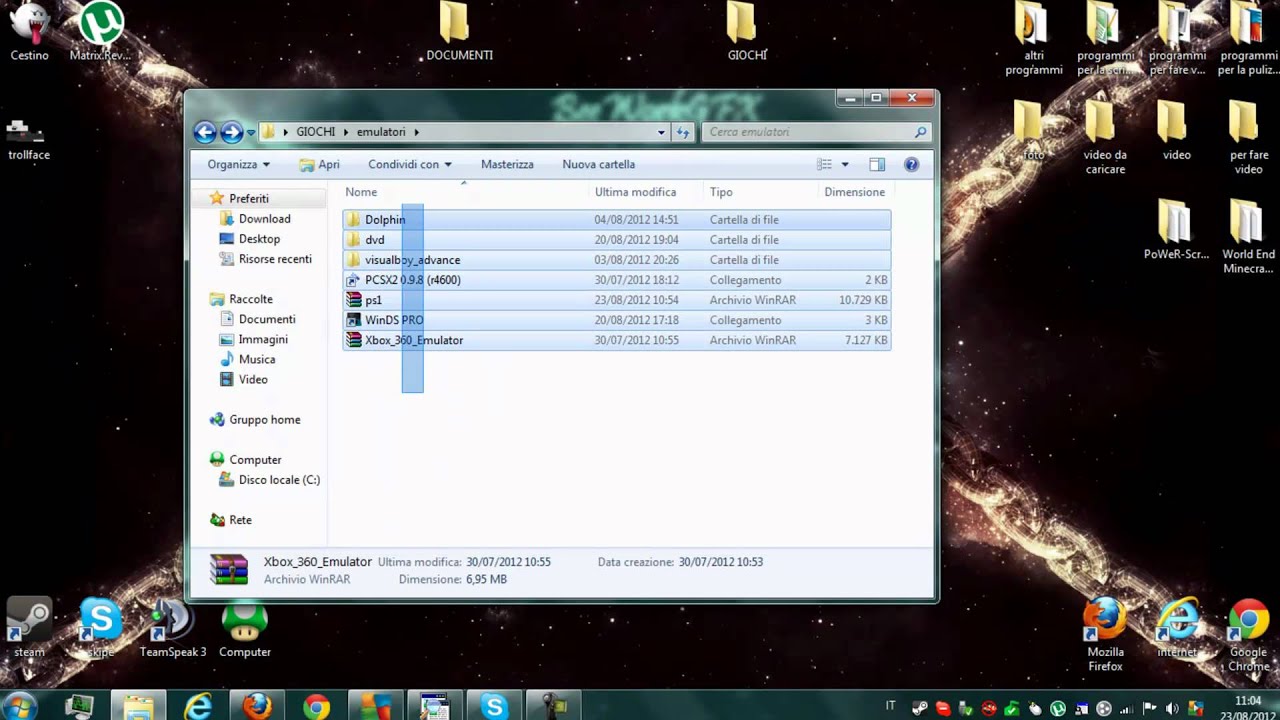The height and width of the screenshot is (720, 1280).
Task: Select the TeamSpeak 3 desktop shortcut
Action: 173,628
